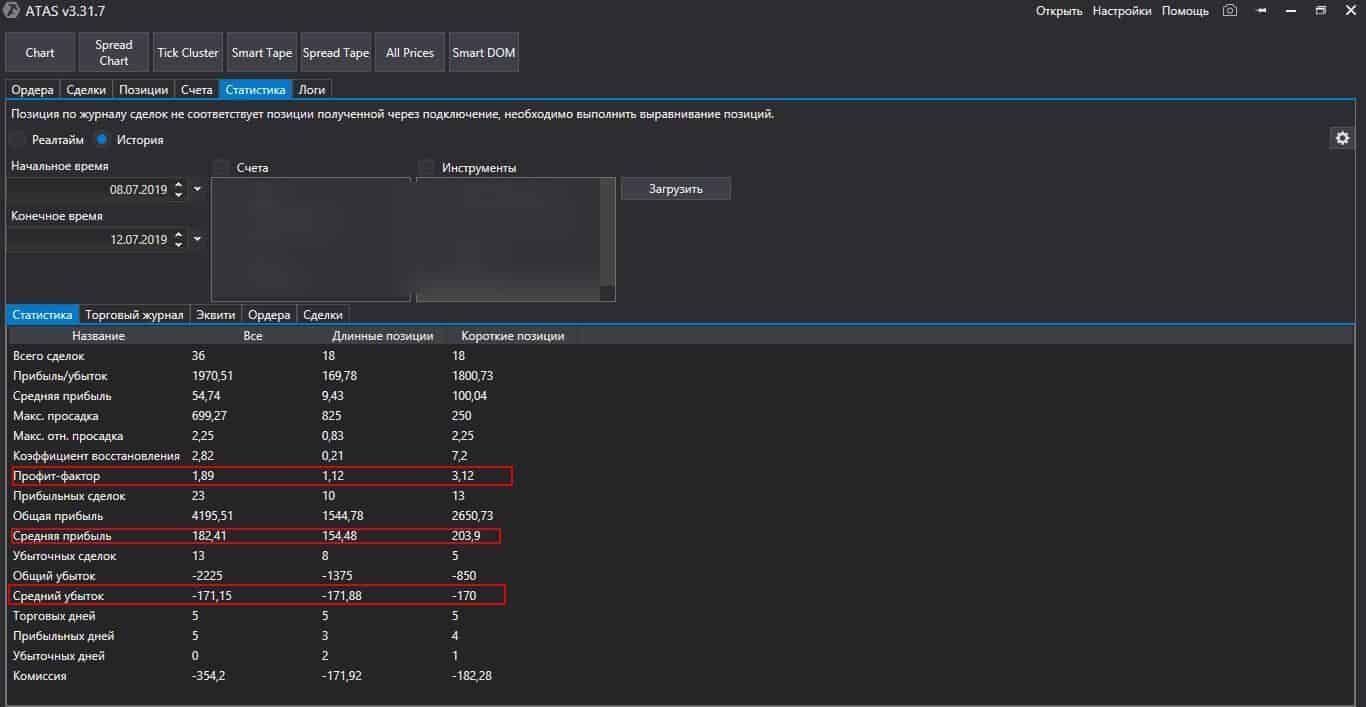Open the screenshot camera tool in title bar
The image size is (1366, 707).
[x=1229, y=10]
